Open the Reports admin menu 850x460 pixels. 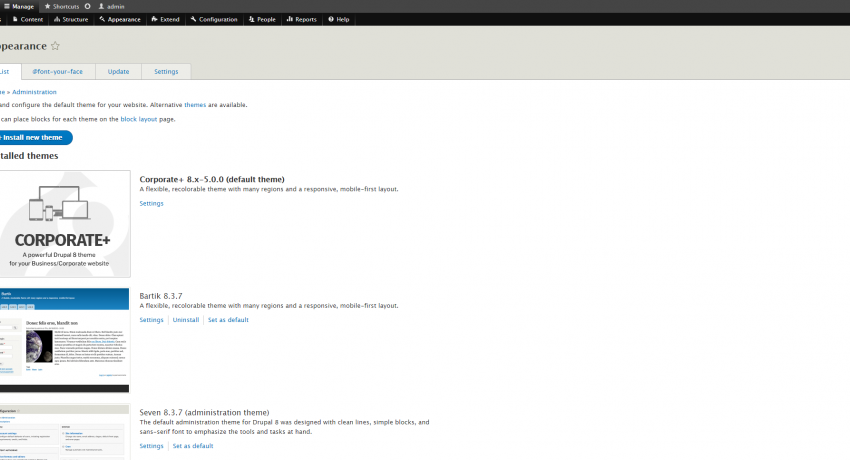(x=301, y=20)
